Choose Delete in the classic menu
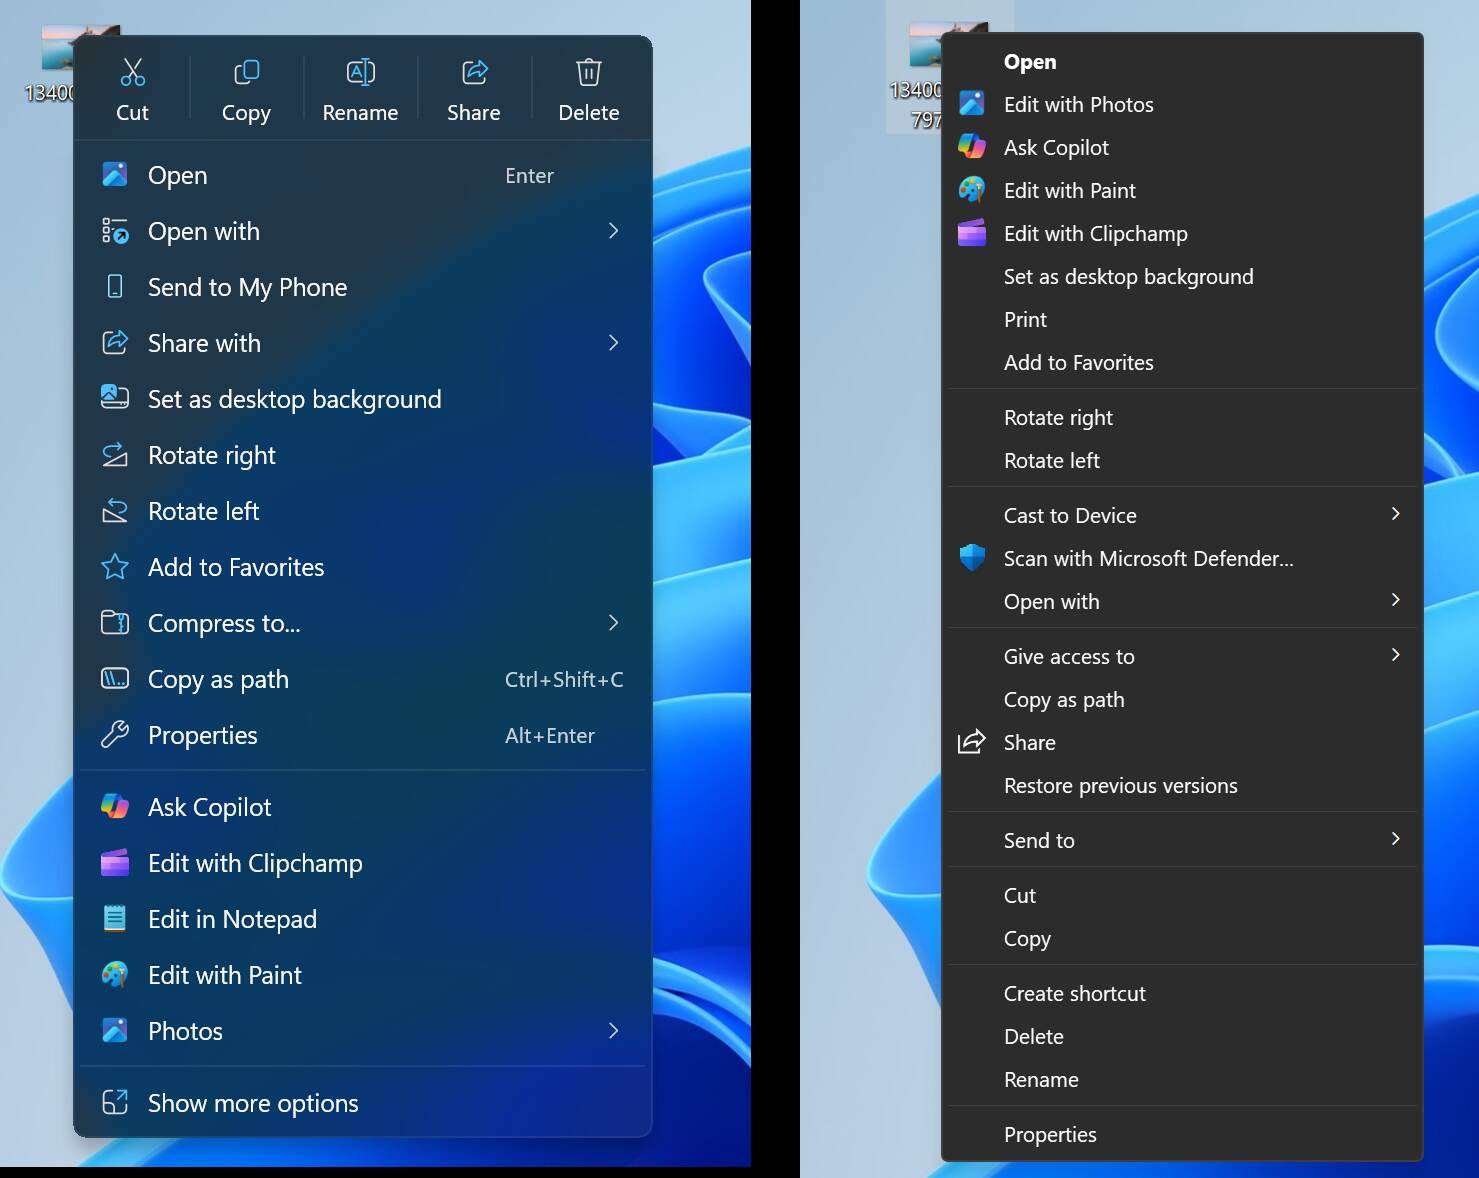This screenshot has width=1479, height=1178. [x=1183, y=1037]
